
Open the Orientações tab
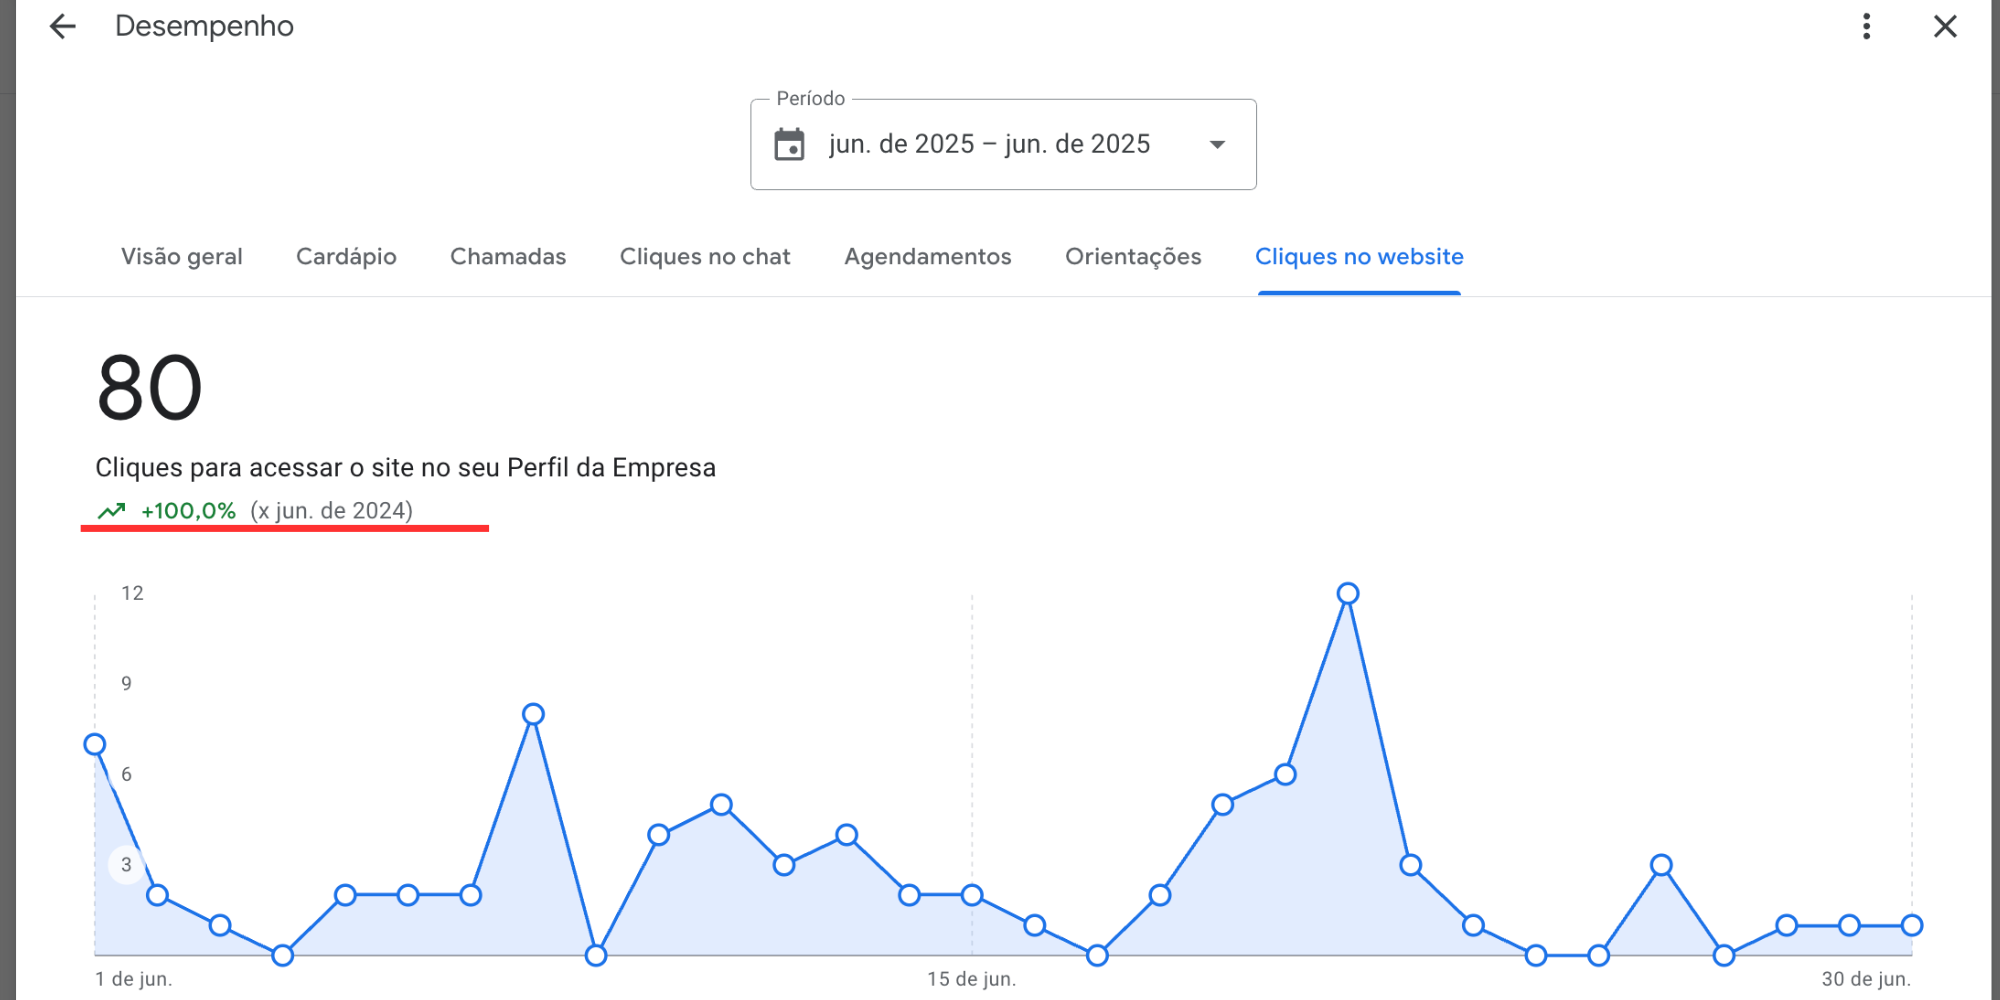1133,257
